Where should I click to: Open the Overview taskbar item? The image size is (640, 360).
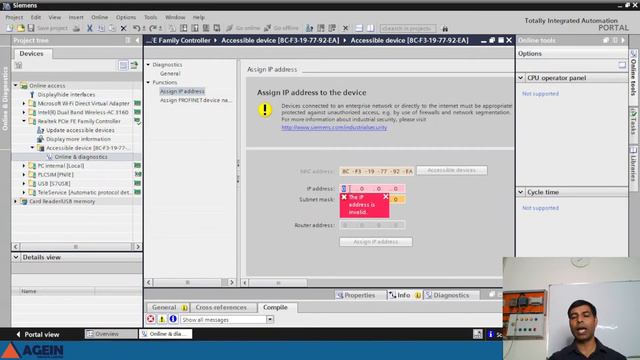coord(111,334)
